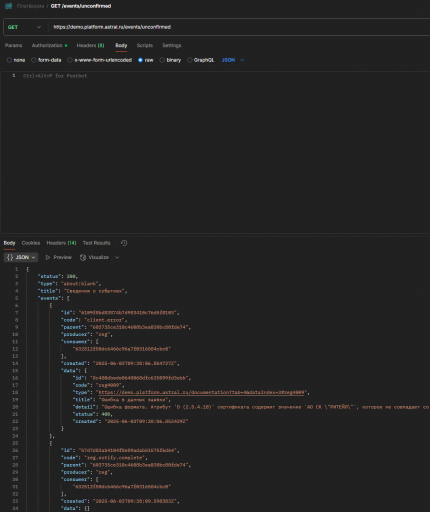430x512 pixels.
Task: Click the "created" line on row 14
Action: click(x=120, y=363)
